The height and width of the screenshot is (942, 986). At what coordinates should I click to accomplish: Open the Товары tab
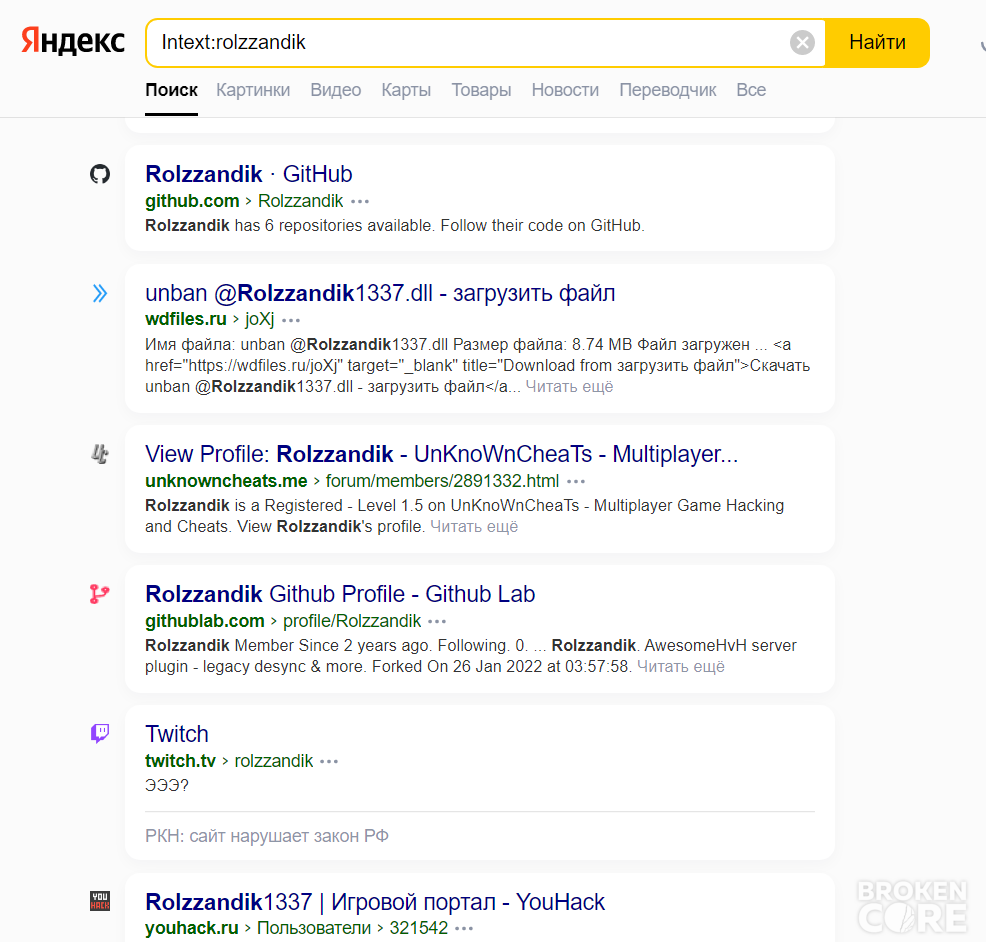481,90
